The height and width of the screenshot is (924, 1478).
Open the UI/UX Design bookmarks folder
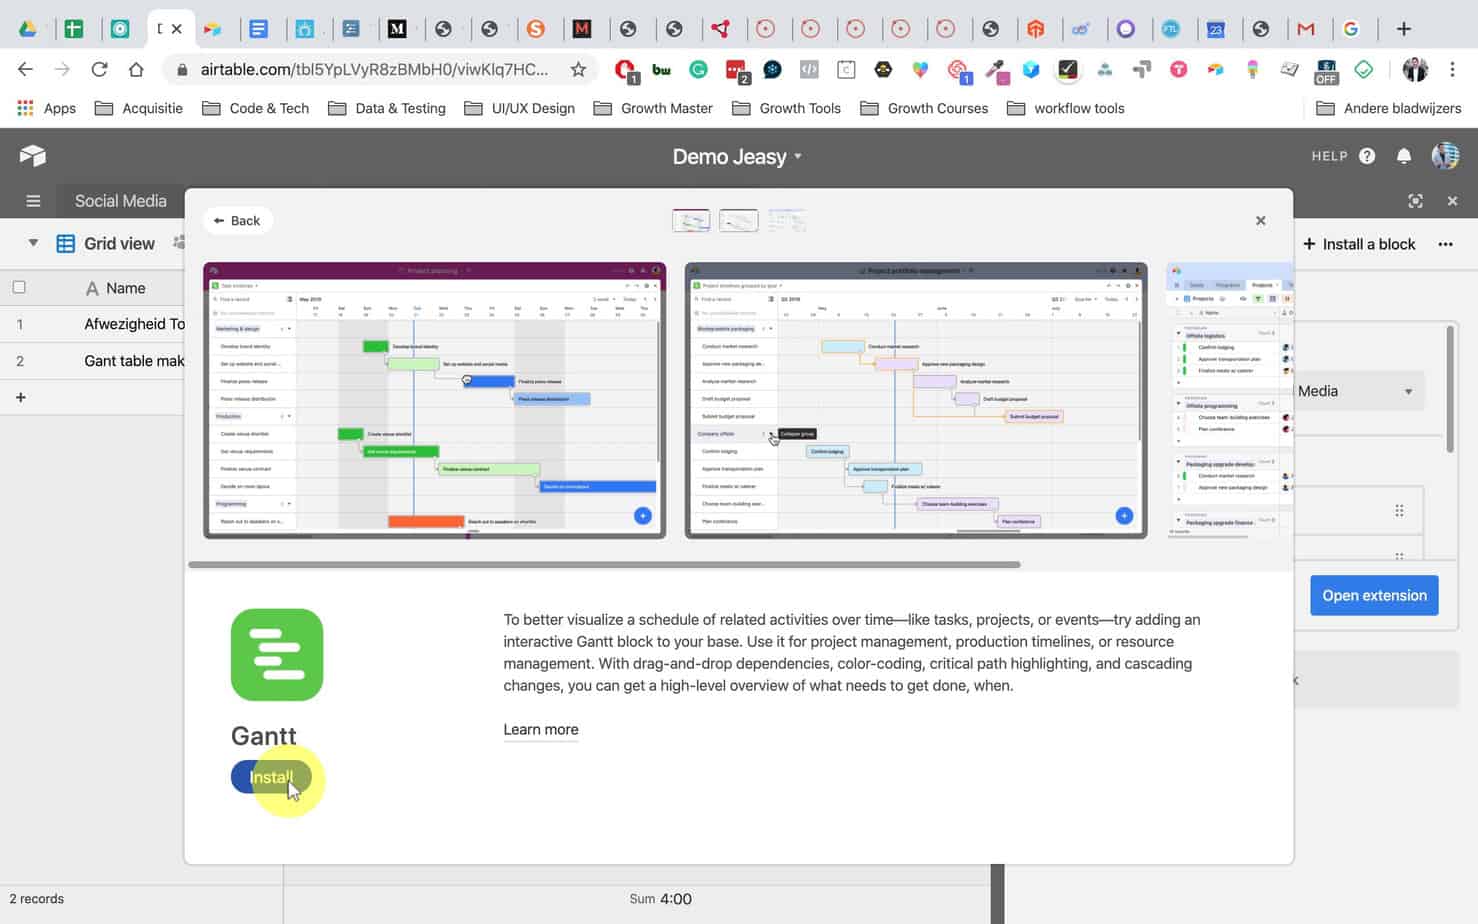(x=519, y=108)
